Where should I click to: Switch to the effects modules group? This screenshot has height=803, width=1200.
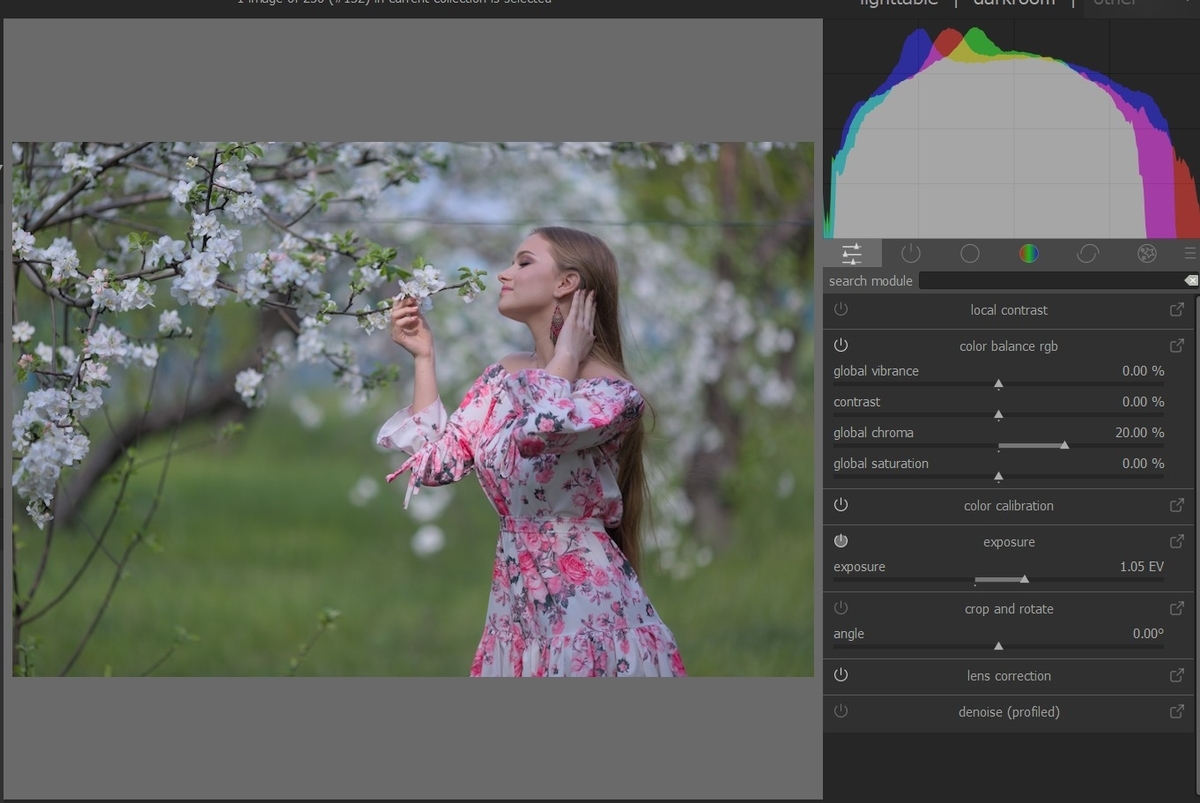click(x=1146, y=253)
